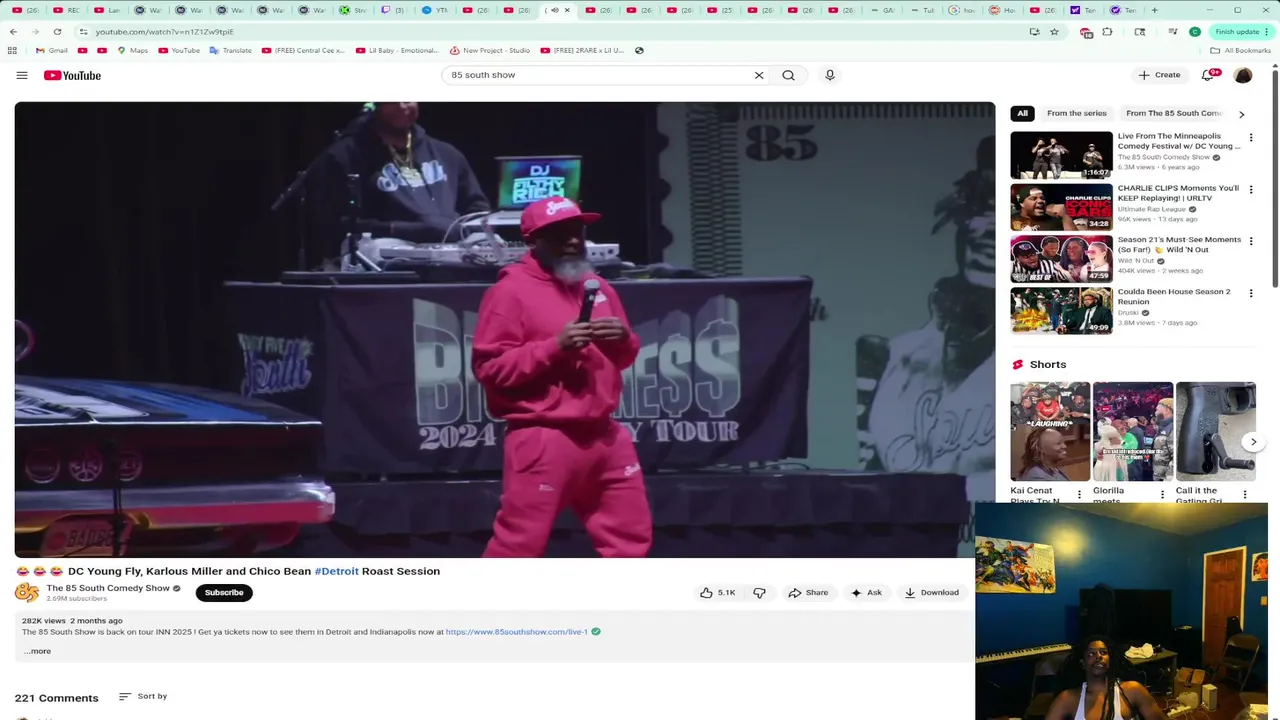The height and width of the screenshot is (720, 1280).
Task: Select the From The 85 South Comedy chip
Action: tap(1174, 114)
